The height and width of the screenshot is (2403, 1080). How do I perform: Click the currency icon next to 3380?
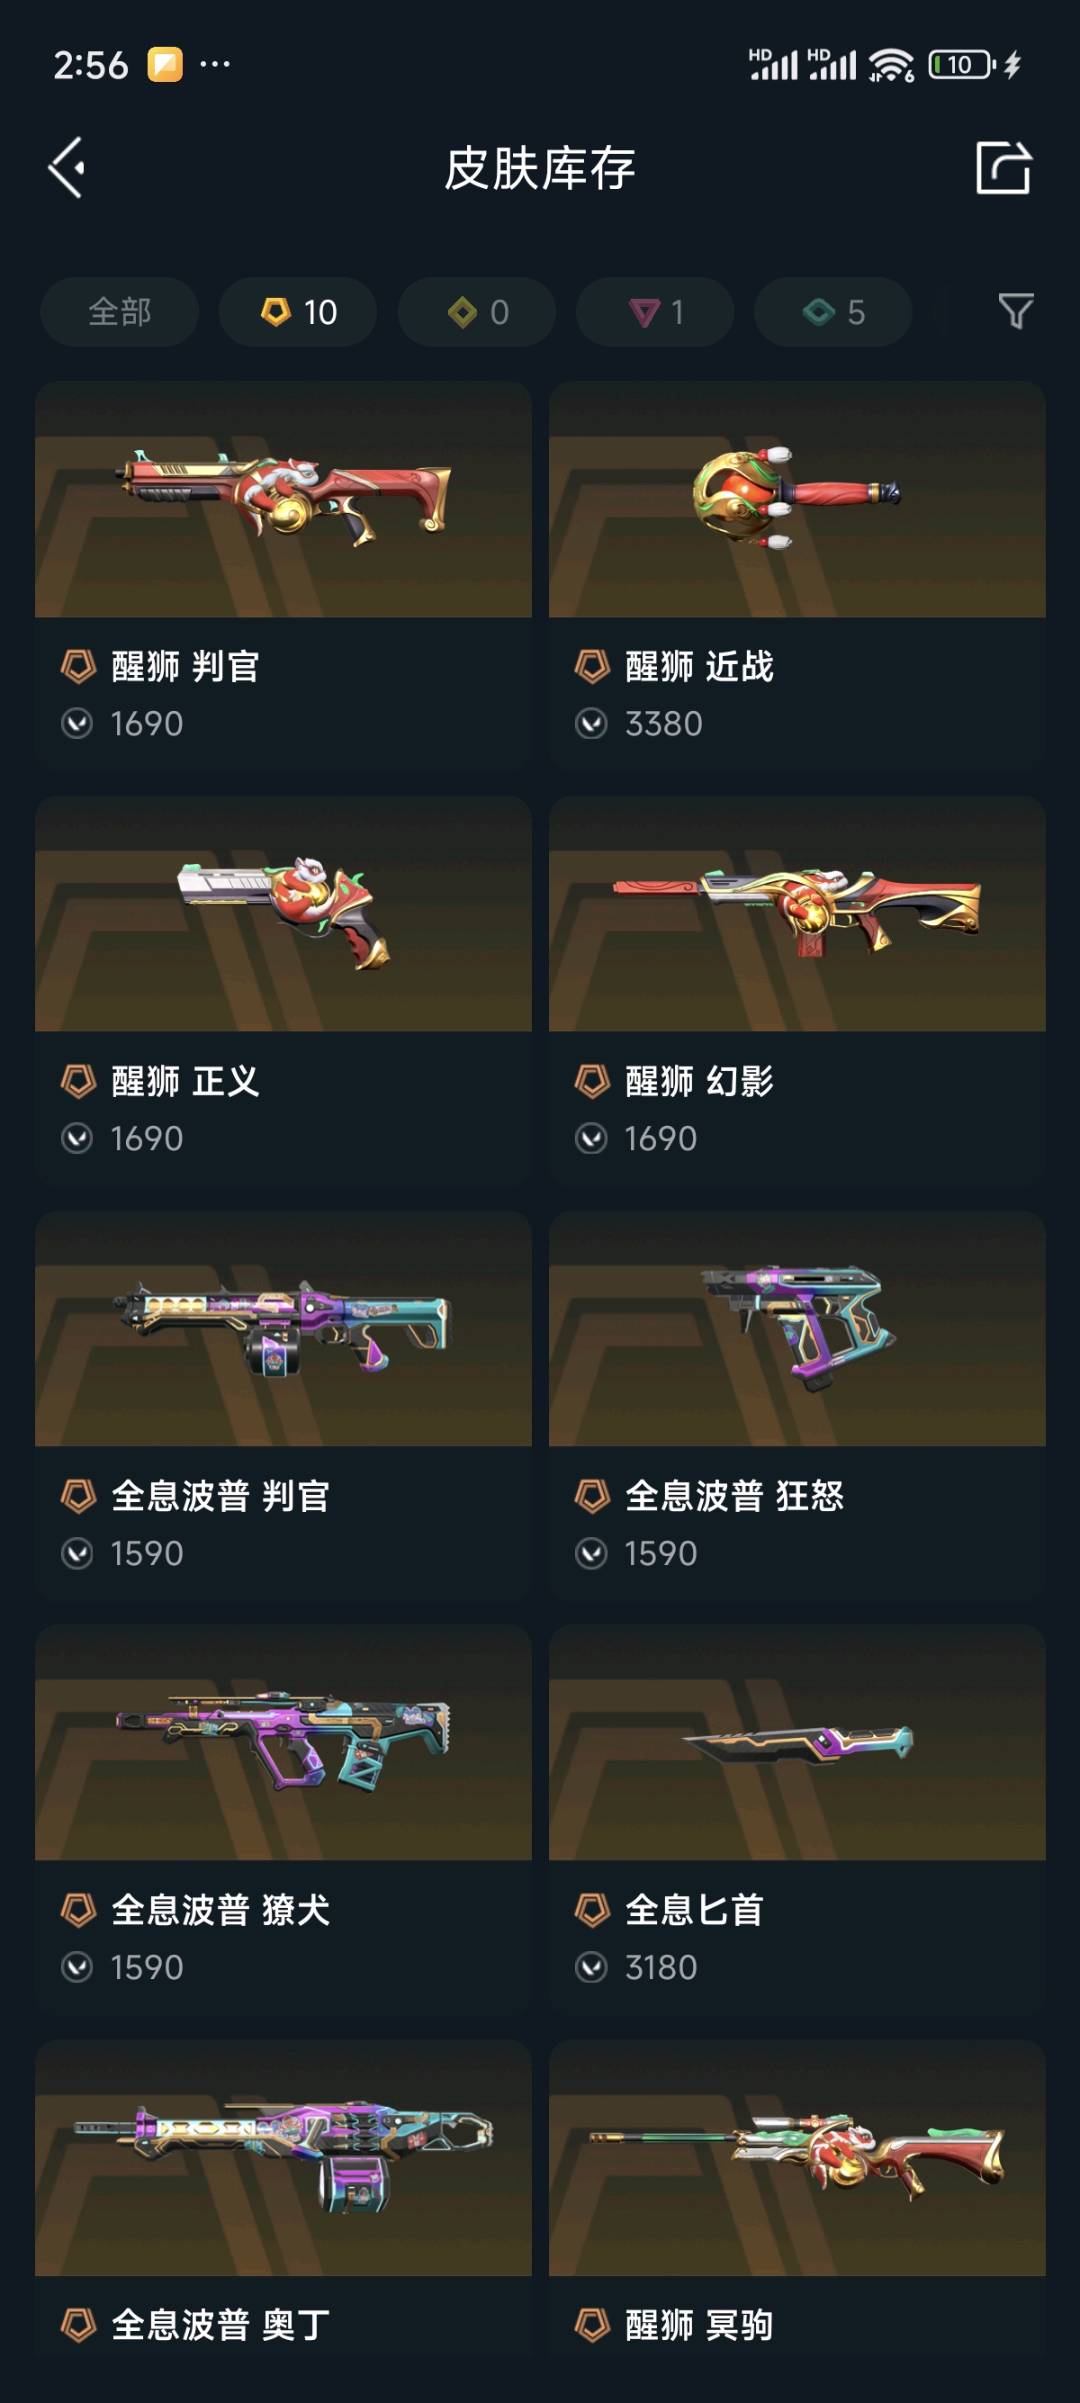591,723
